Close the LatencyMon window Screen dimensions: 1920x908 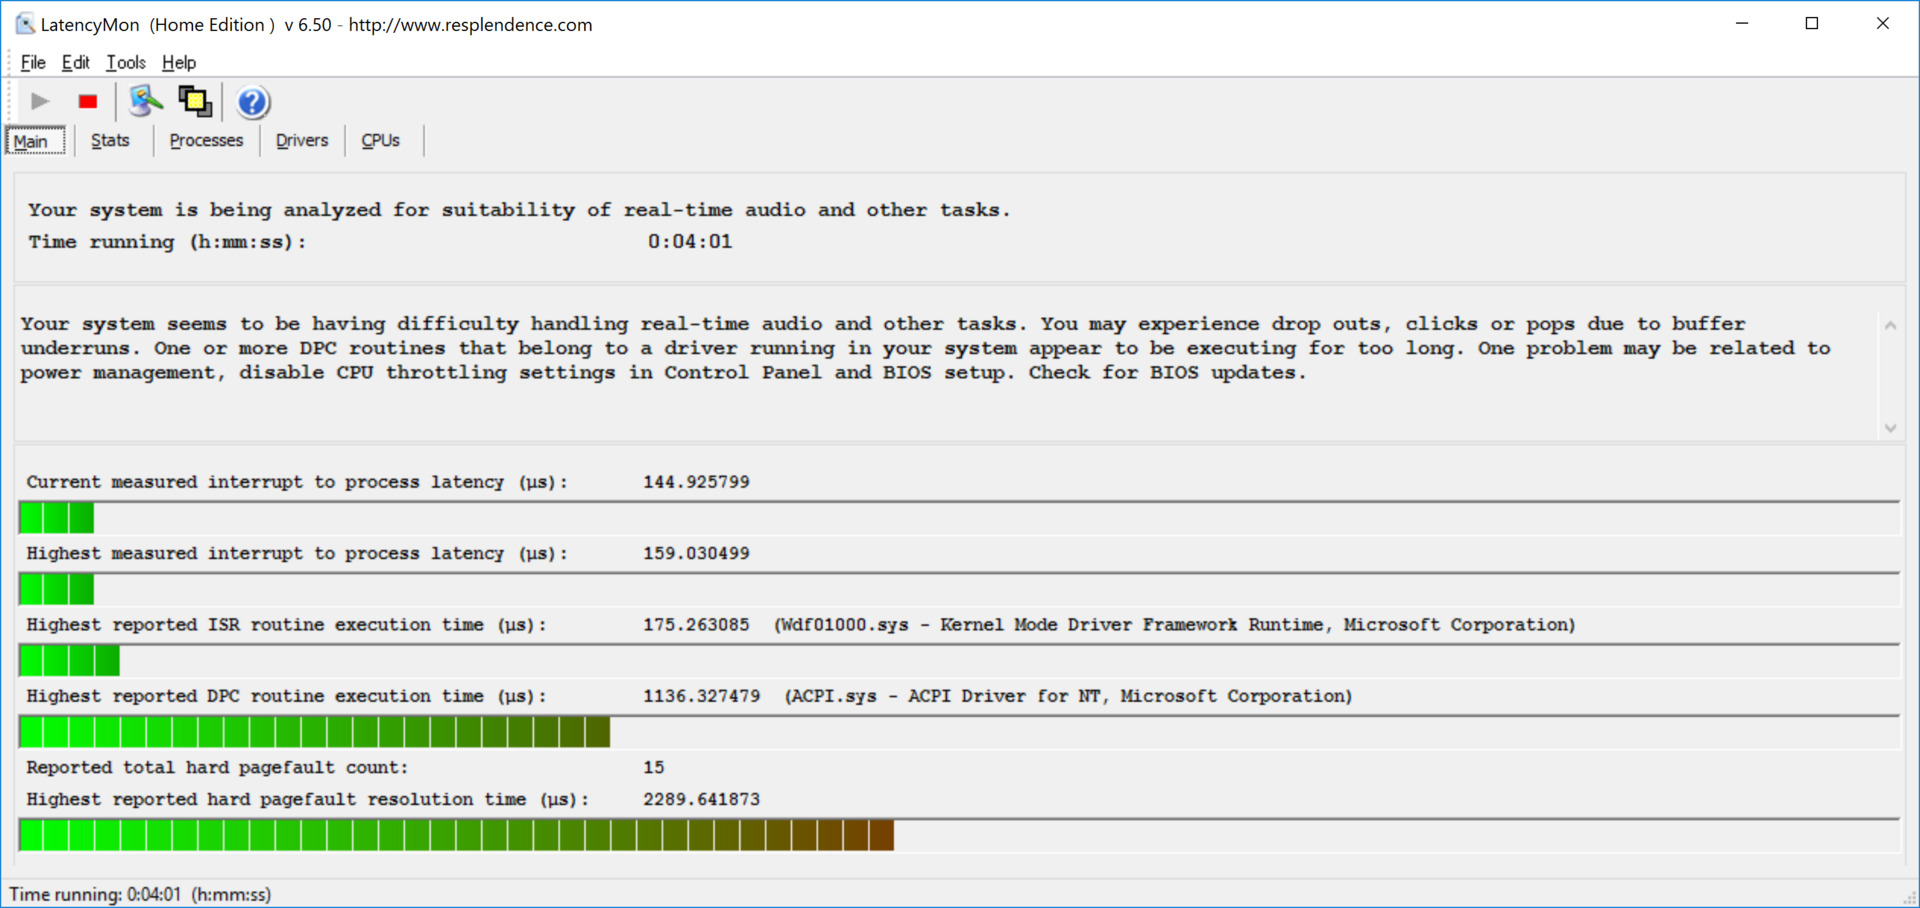1882,23
